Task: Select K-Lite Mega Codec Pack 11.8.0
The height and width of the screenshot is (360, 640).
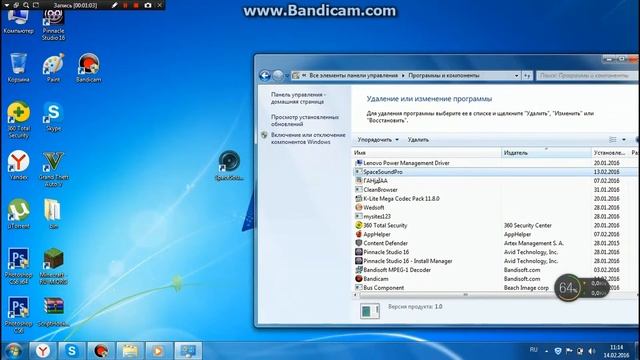Action: tap(496, 199)
